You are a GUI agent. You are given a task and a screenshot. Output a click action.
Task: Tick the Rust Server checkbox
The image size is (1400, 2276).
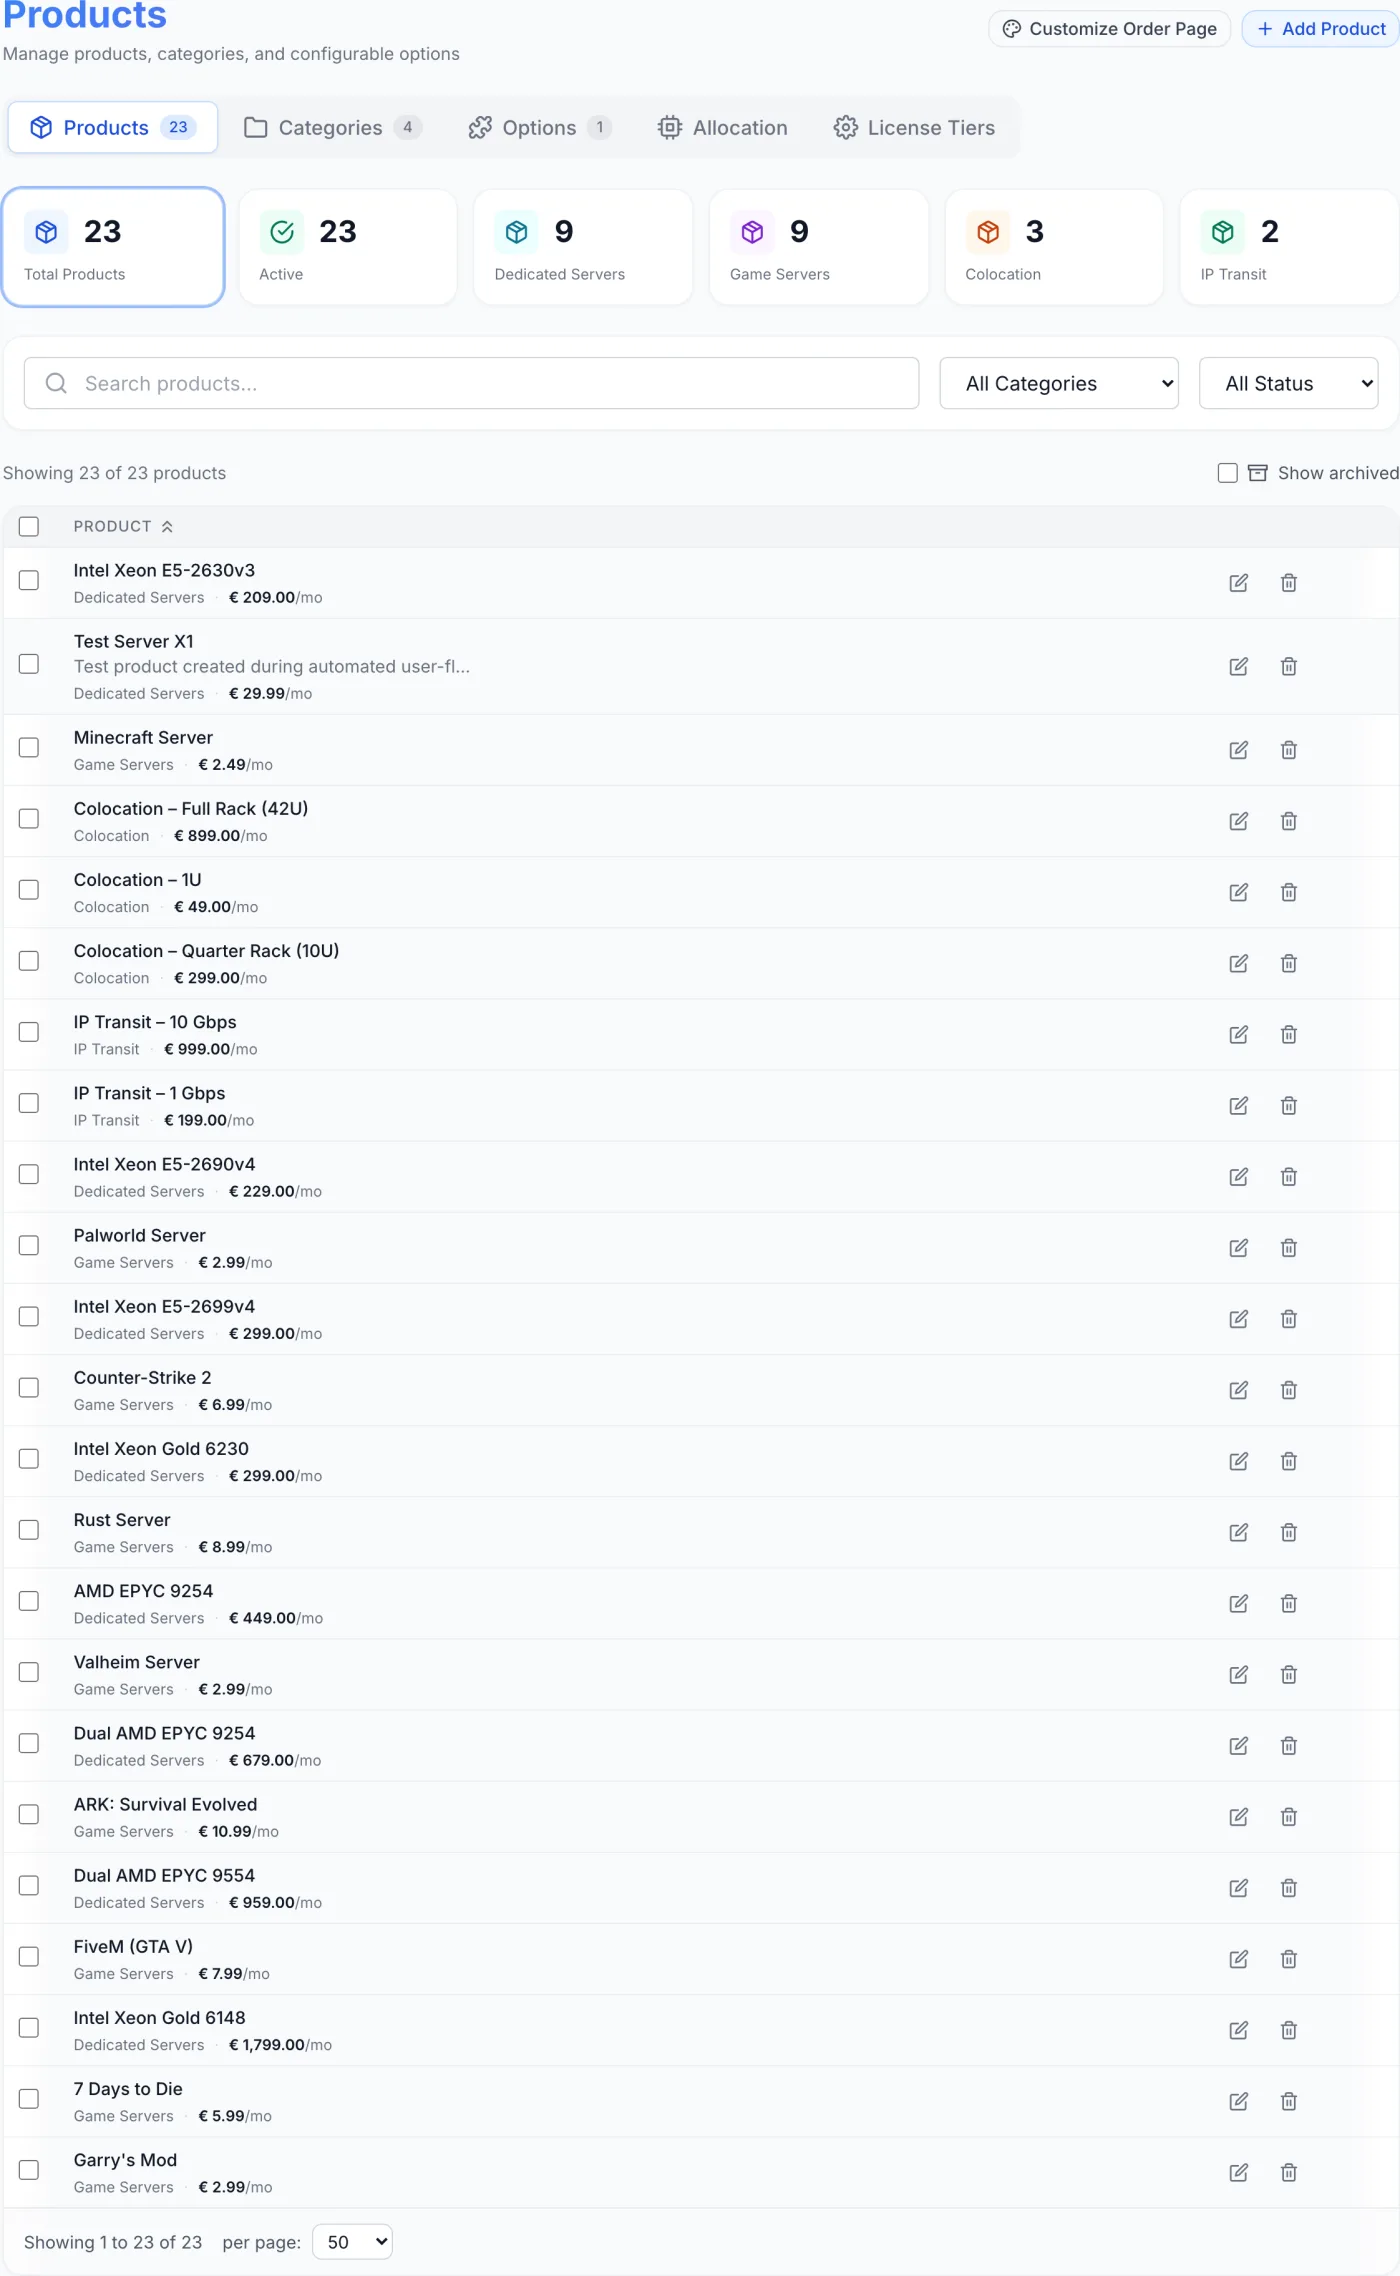(x=29, y=1530)
